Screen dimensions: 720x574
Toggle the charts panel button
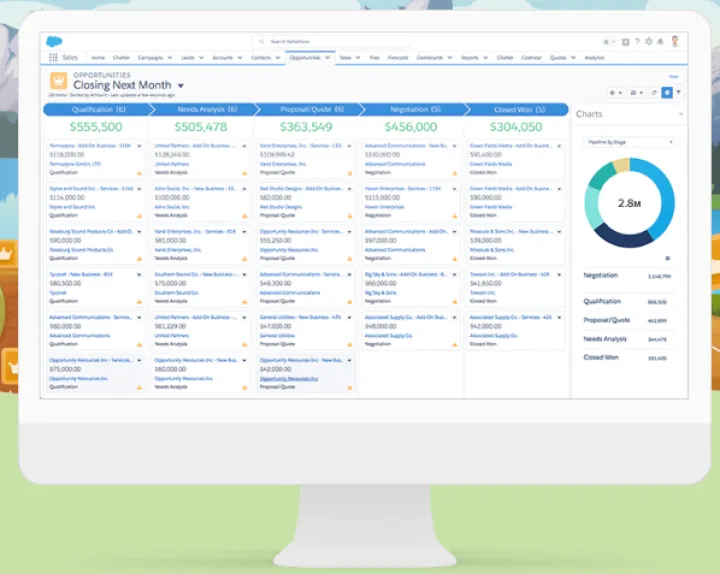[667, 92]
